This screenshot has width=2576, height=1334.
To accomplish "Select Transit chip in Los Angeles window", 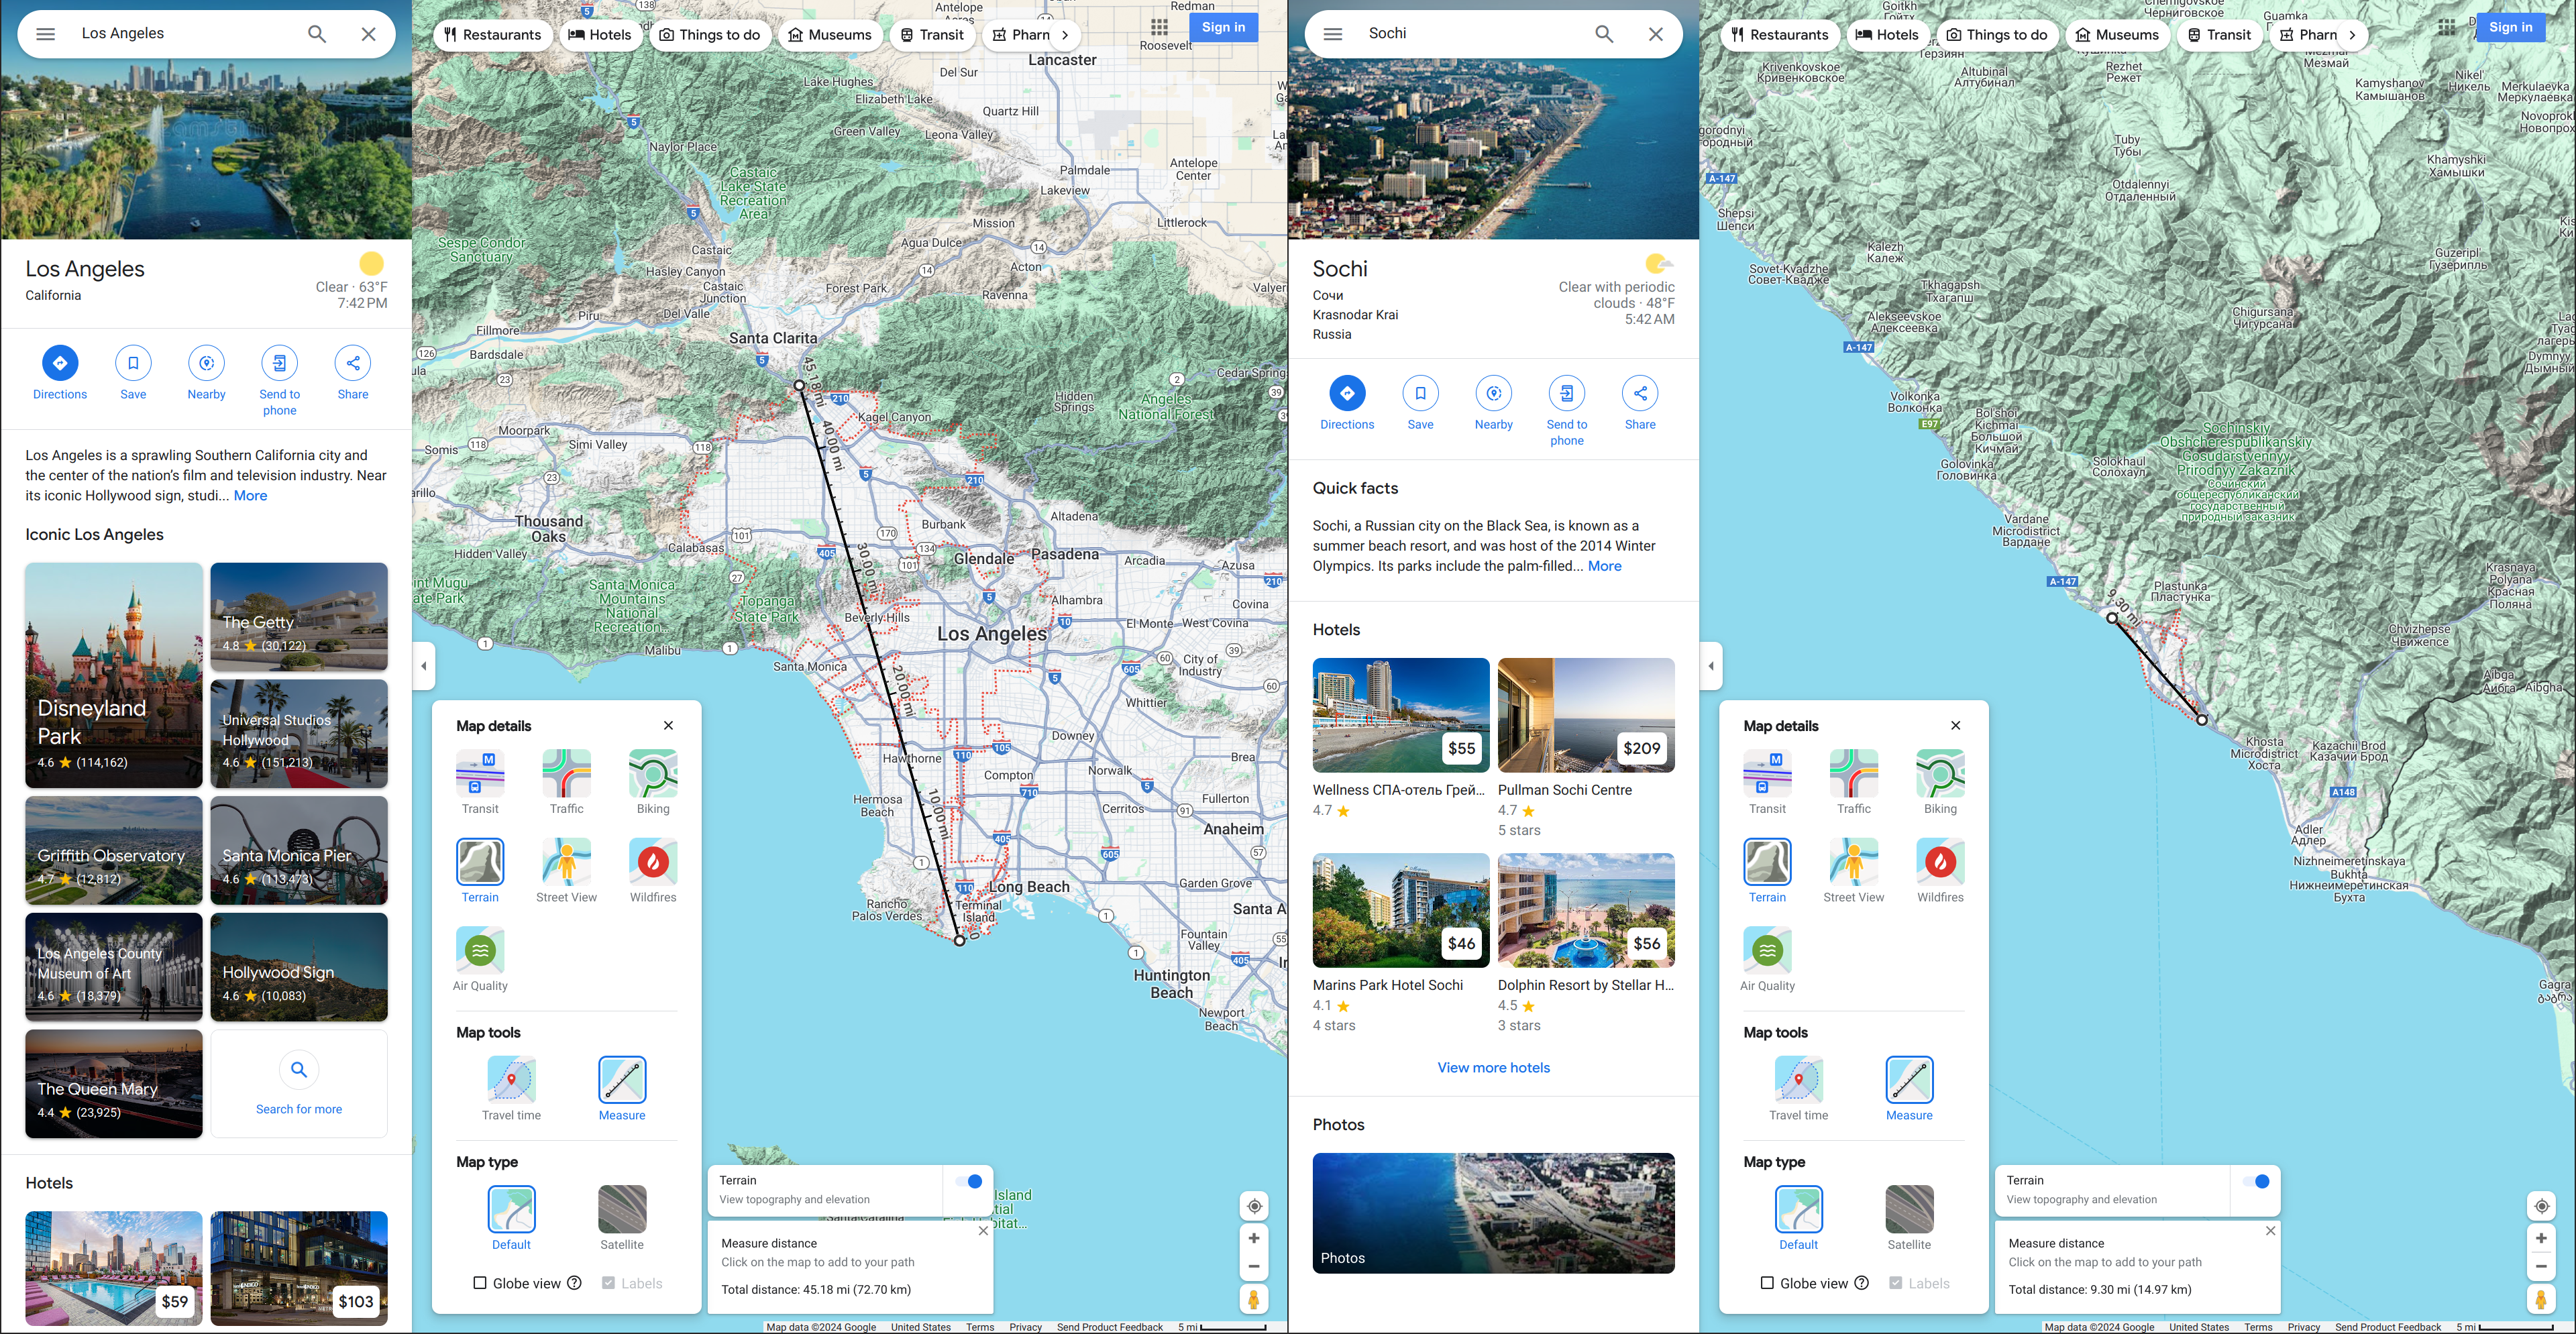I will 932,35.
